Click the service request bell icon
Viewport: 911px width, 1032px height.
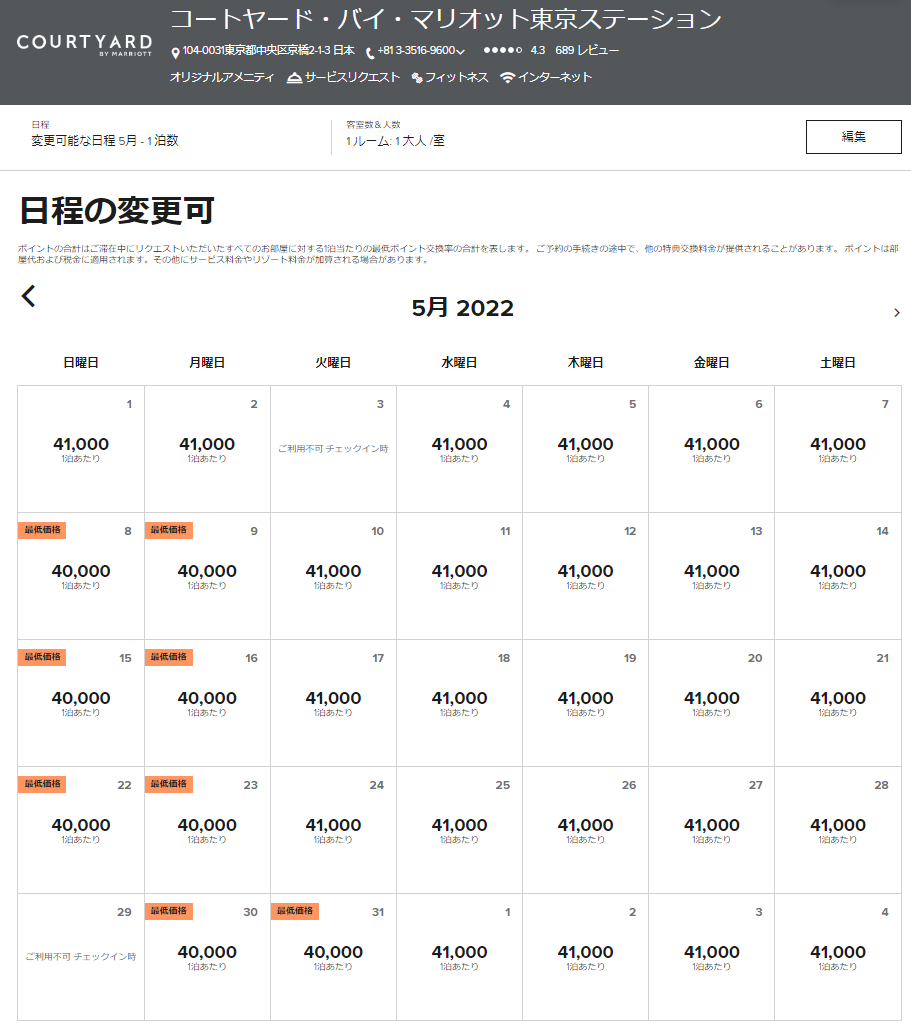[x=294, y=78]
